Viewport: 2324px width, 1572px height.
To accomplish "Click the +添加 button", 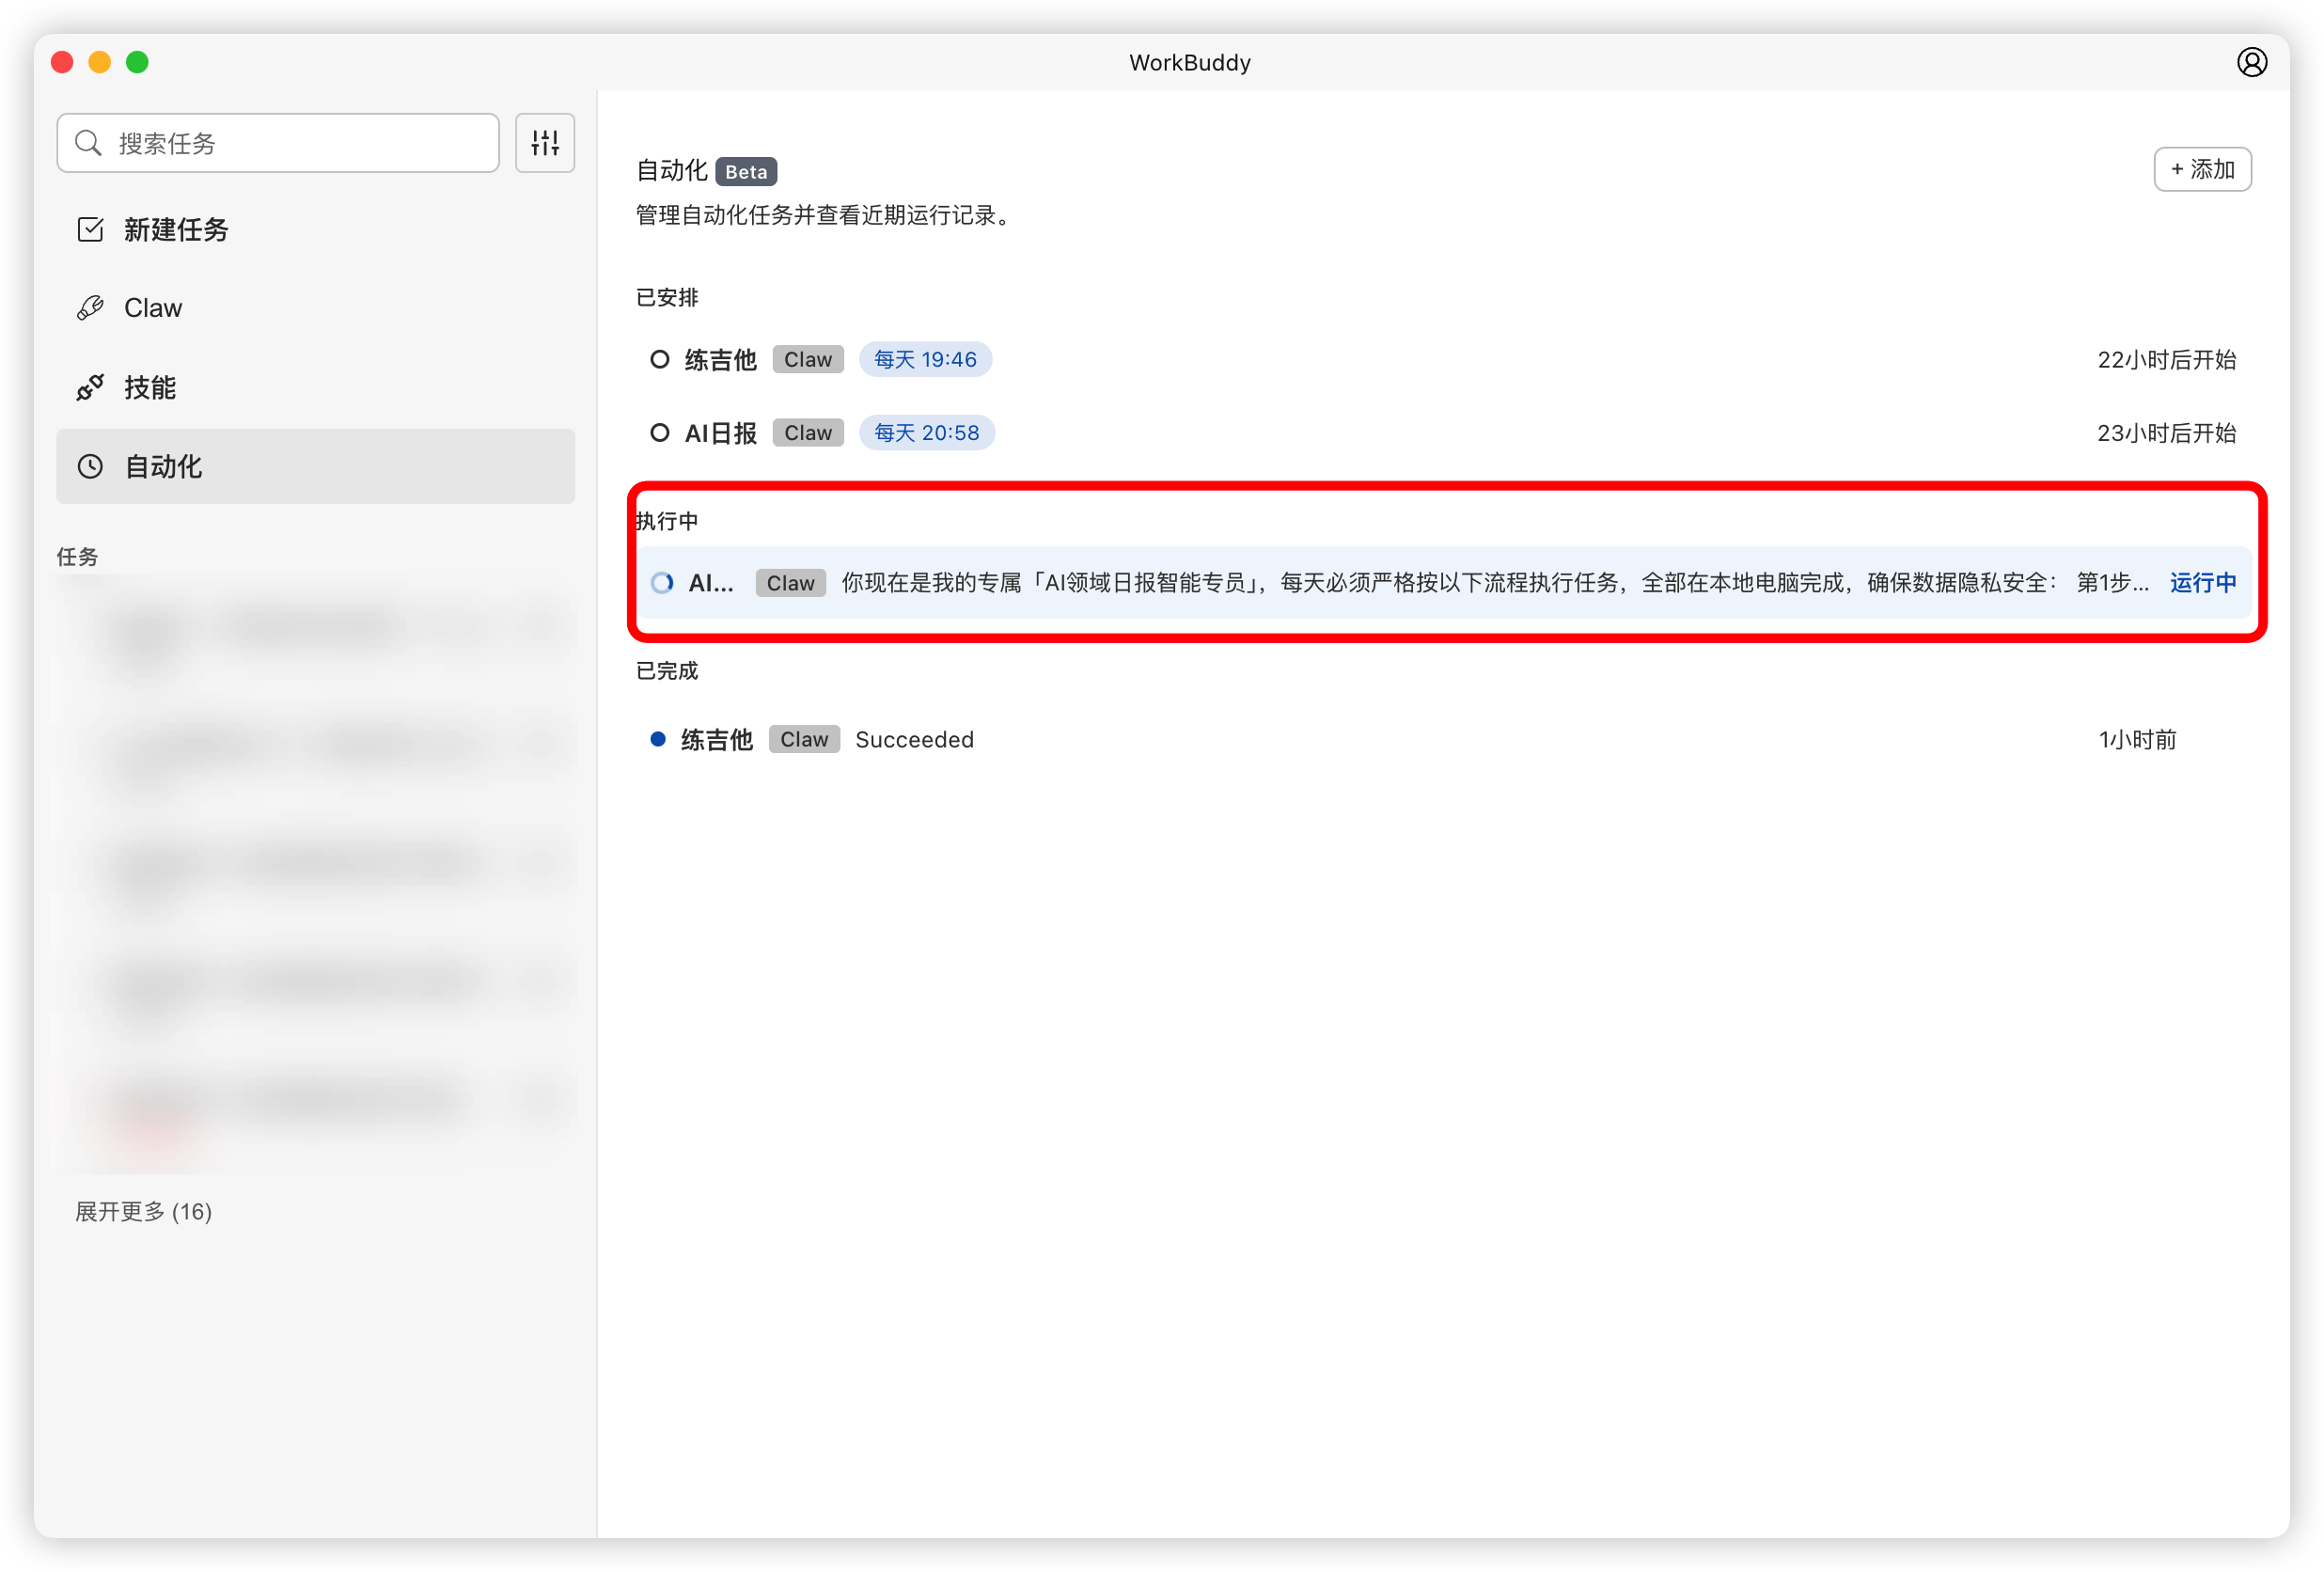I will click(x=2202, y=169).
